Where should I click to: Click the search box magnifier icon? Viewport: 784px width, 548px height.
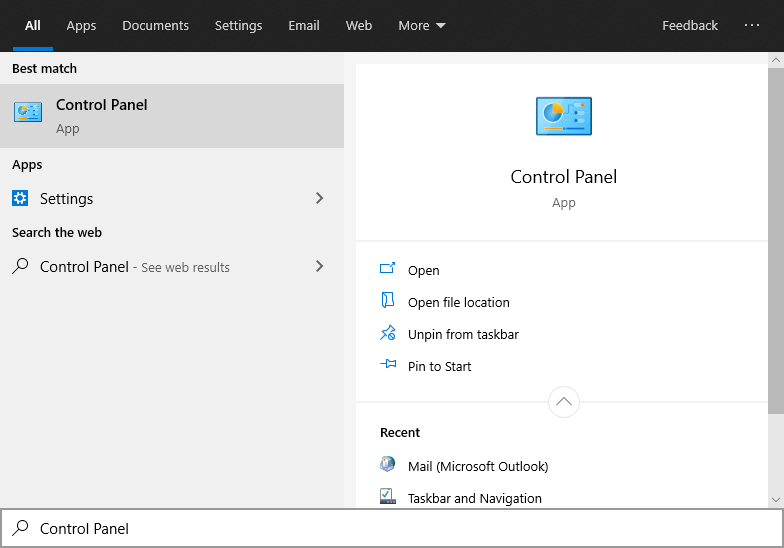point(20,528)
